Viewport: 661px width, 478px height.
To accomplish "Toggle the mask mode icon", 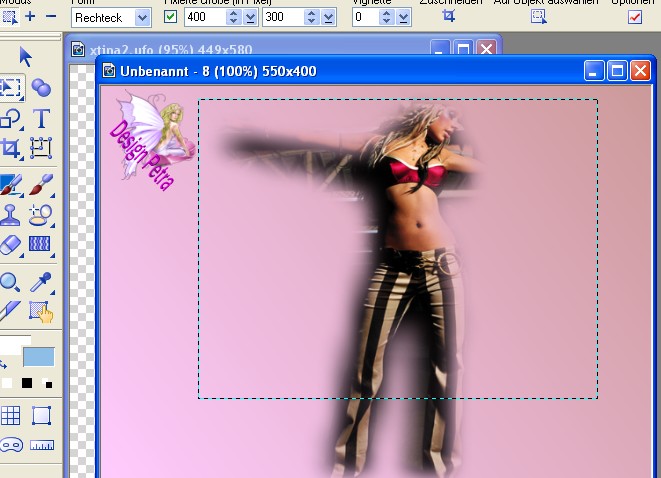I will click(11, 445).
